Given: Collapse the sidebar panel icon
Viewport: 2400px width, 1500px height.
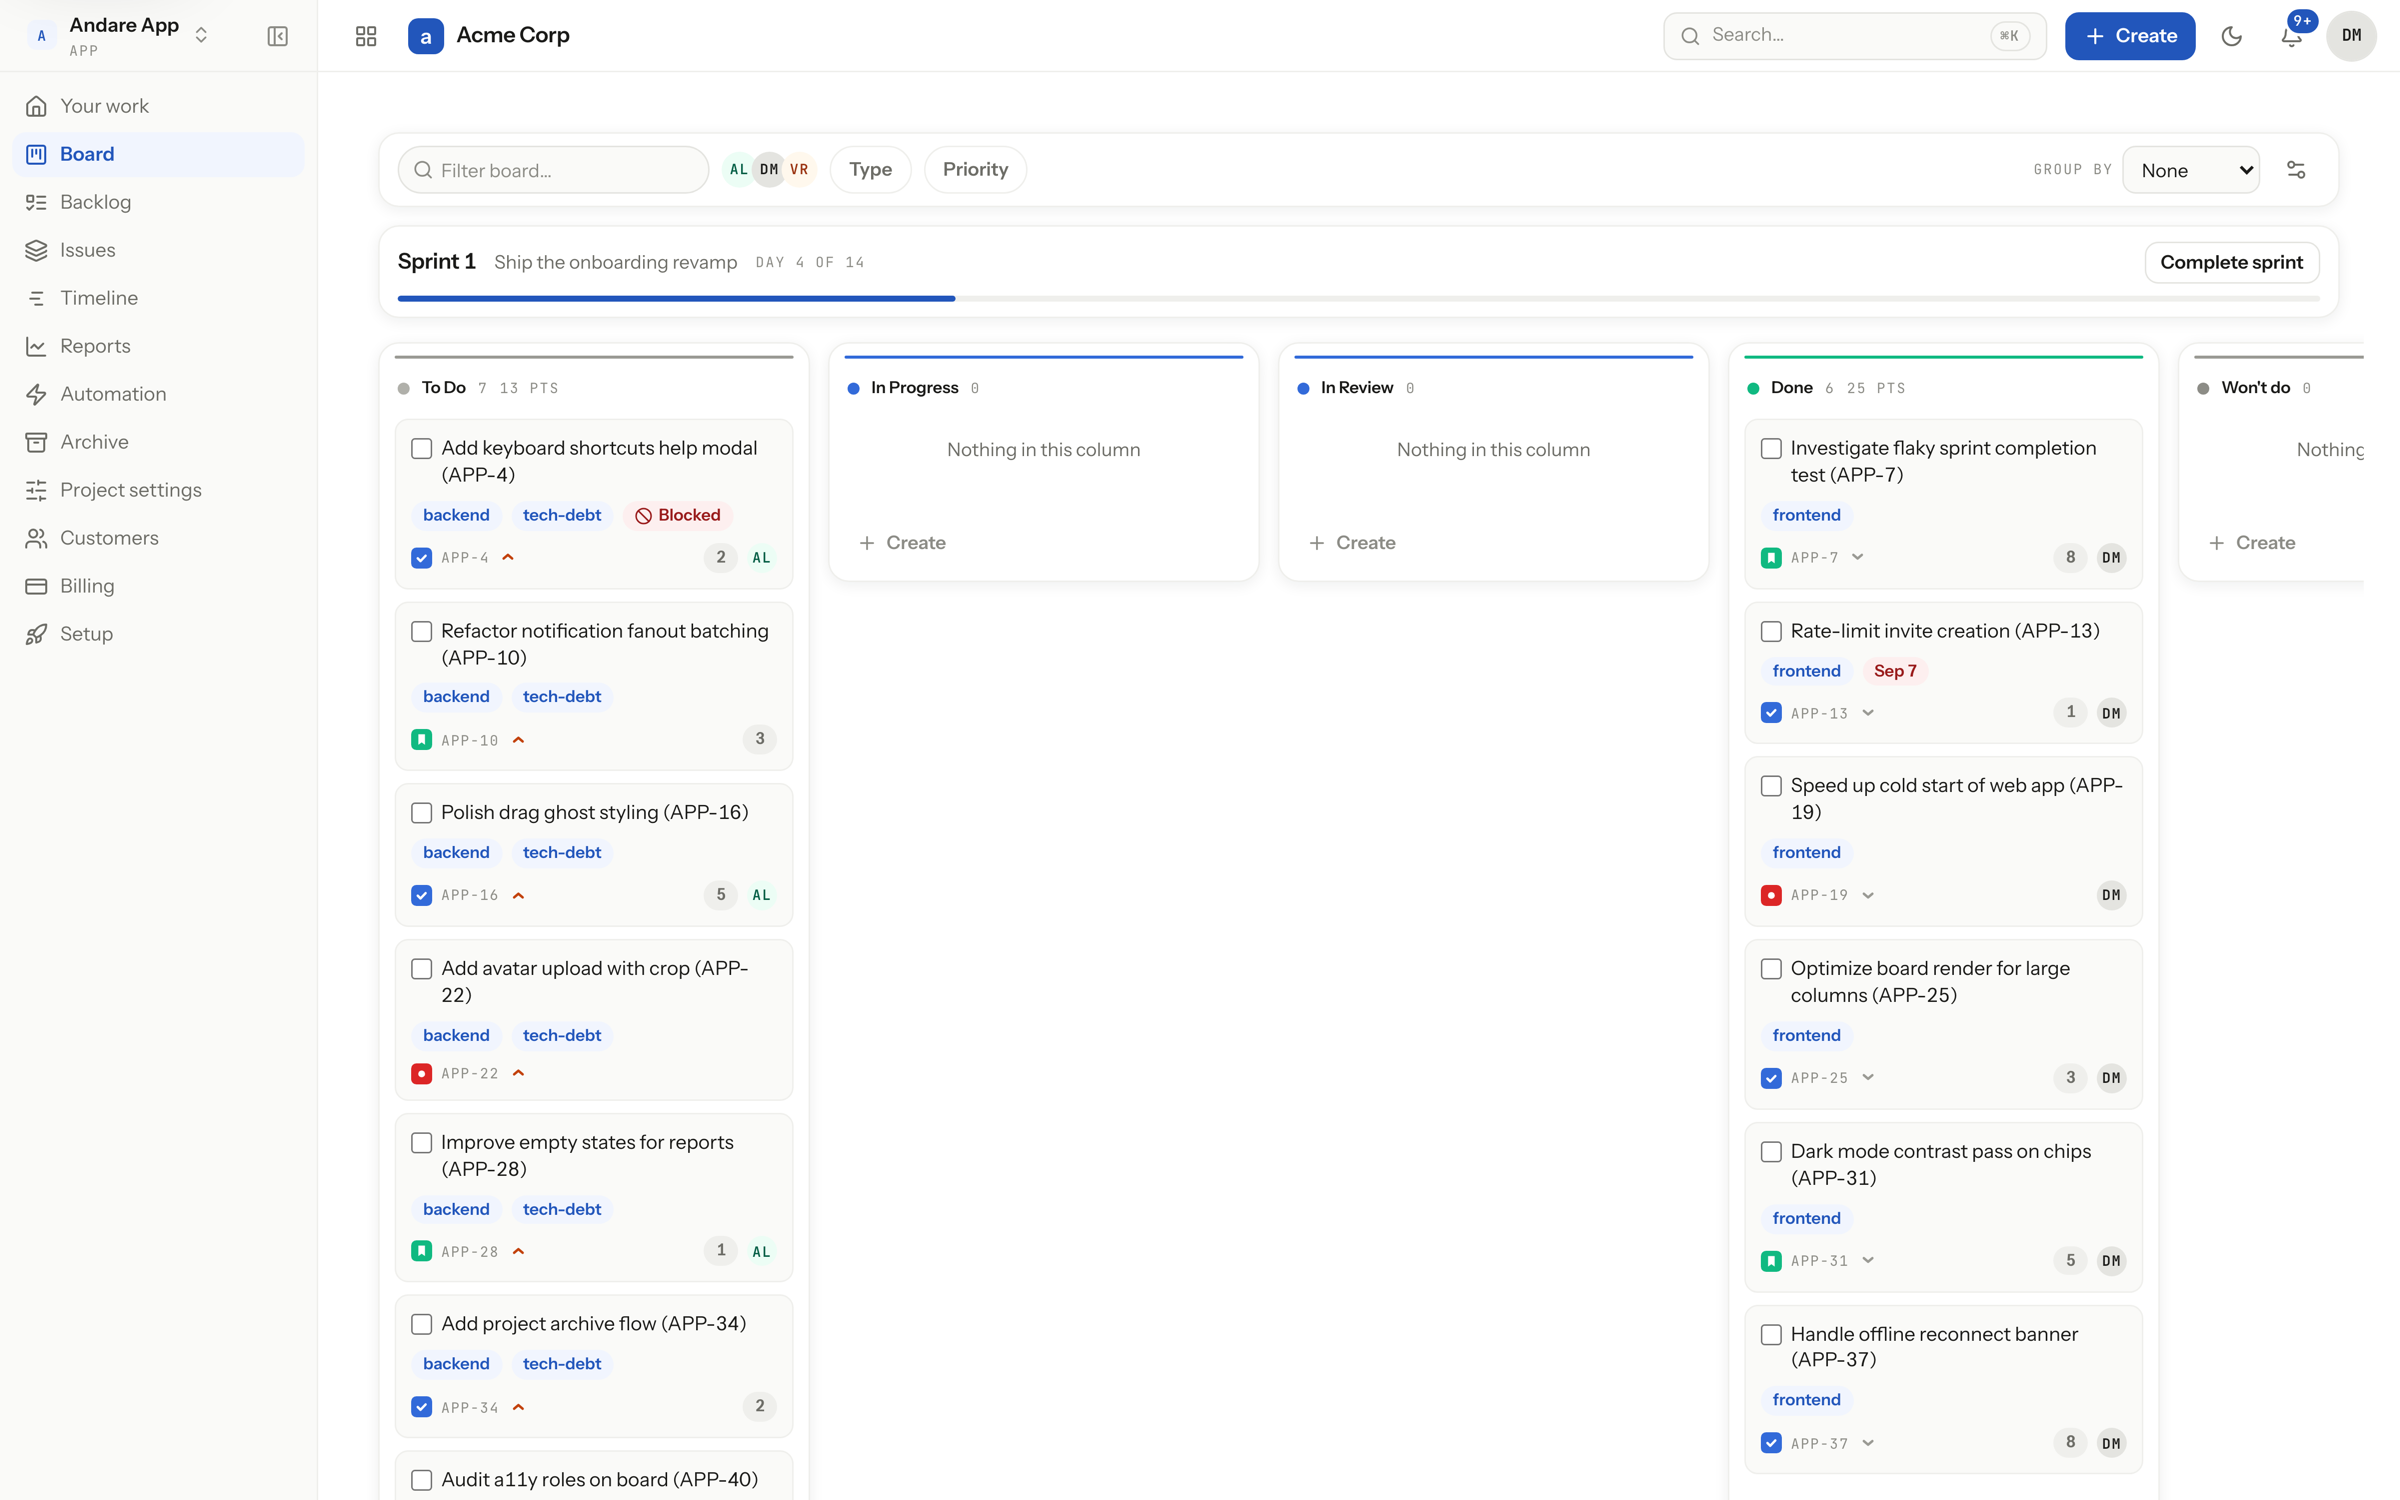Looking at the screenshot, I should [277, 36].
